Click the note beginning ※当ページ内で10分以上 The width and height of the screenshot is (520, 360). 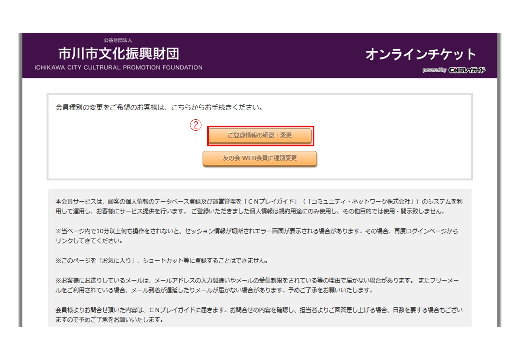[x=257, y=236]
